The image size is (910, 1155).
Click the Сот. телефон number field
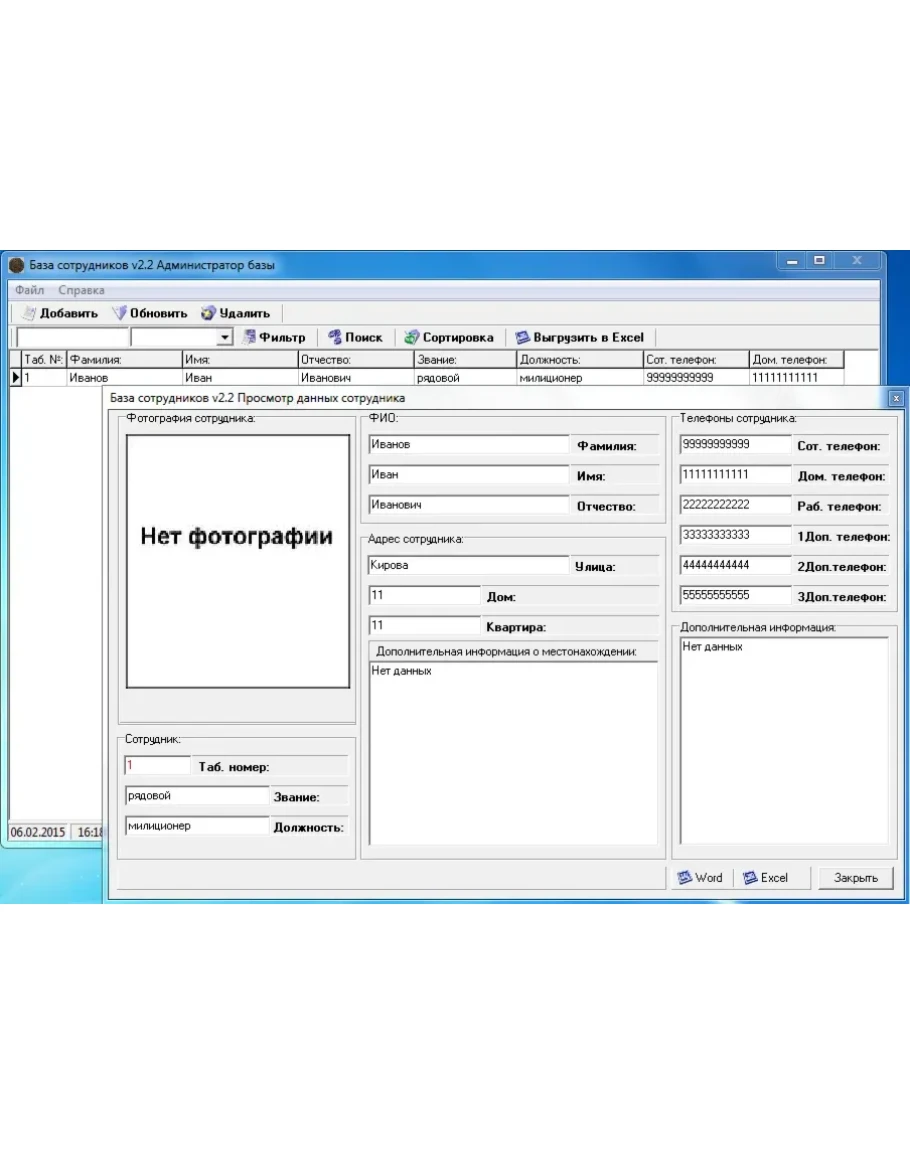(x=735, y=445)
